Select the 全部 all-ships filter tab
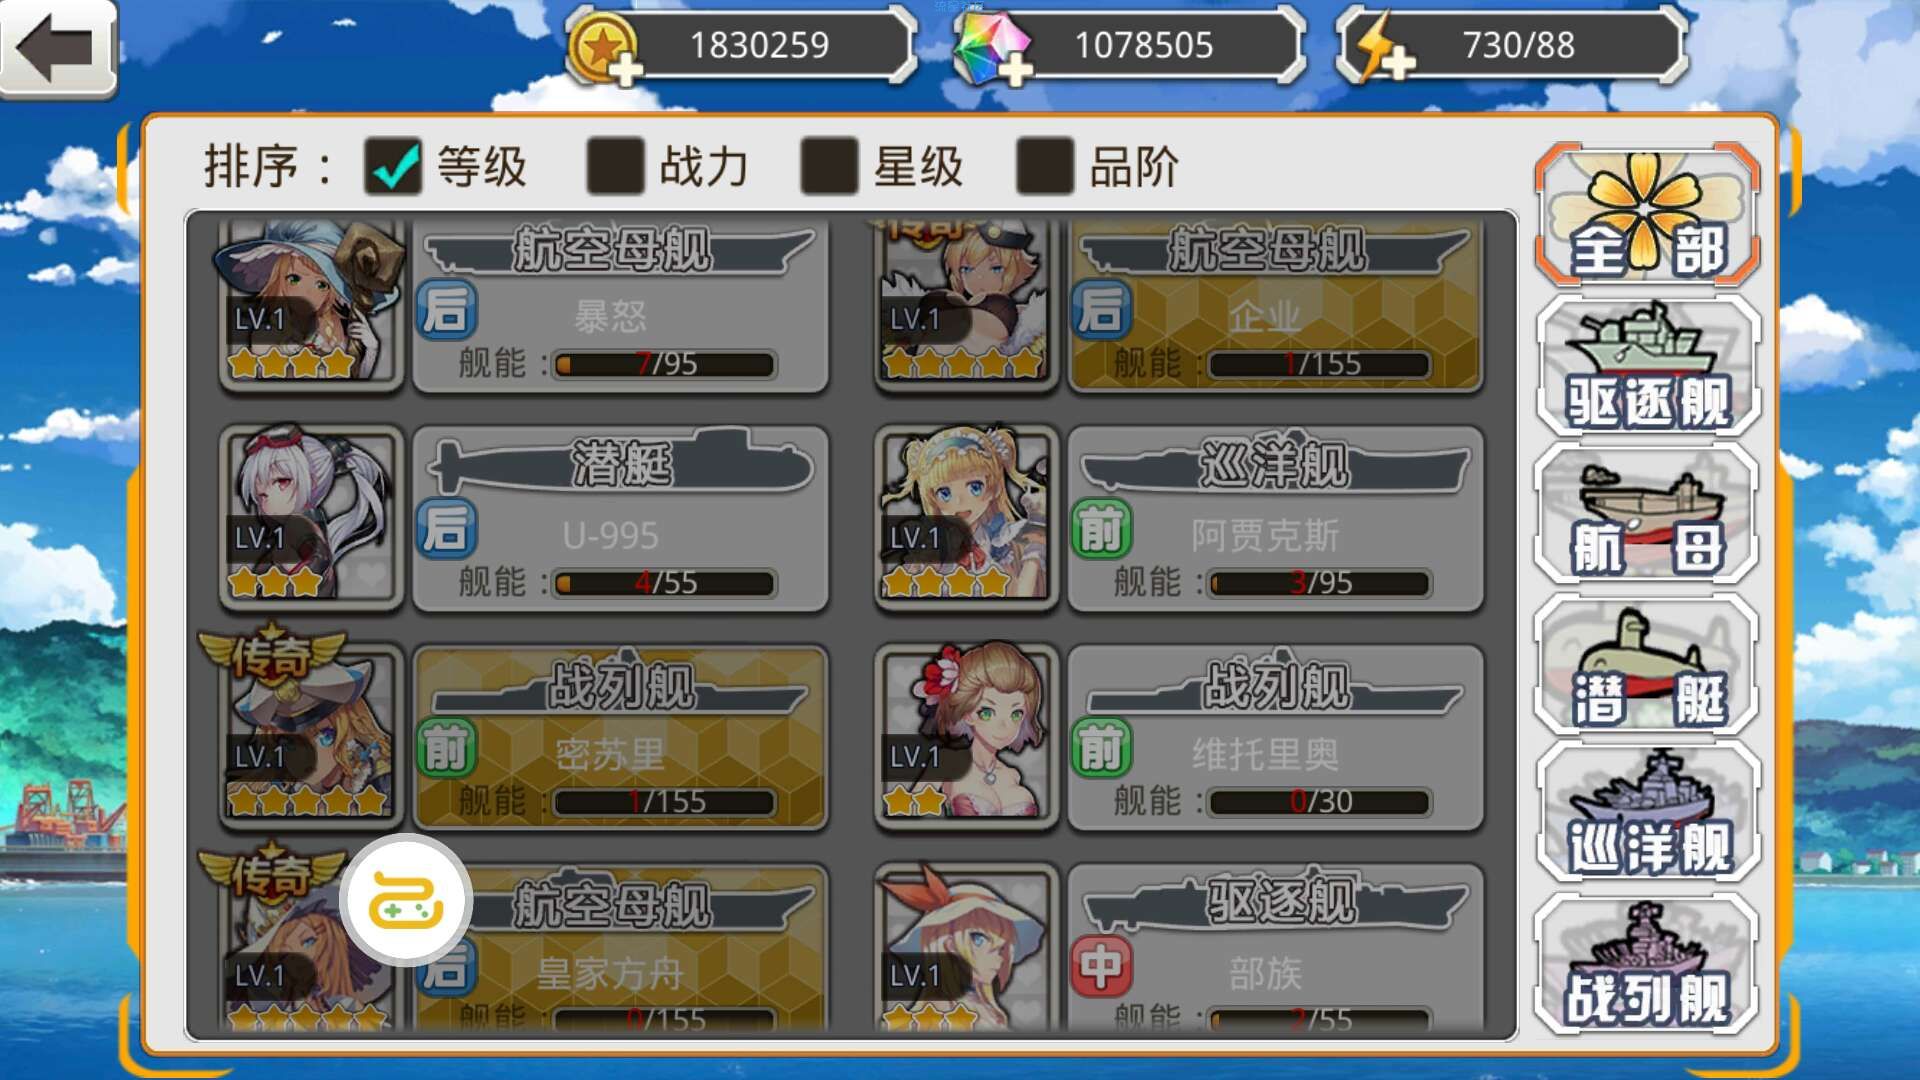 click(x=1647, y=214)
